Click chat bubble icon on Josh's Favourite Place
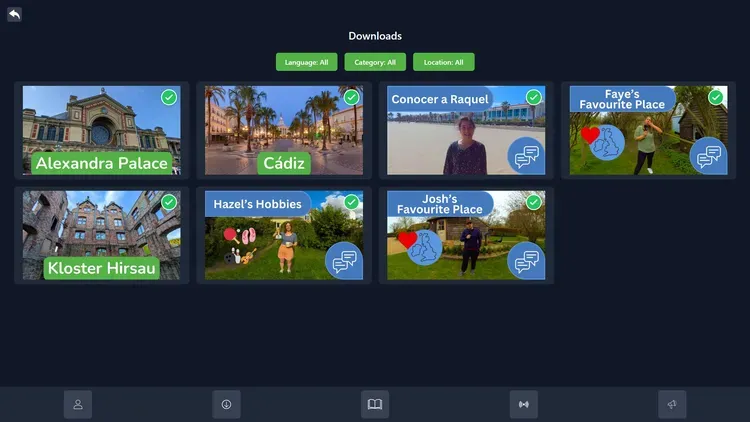The image size is (750, 422). point(526,261)
